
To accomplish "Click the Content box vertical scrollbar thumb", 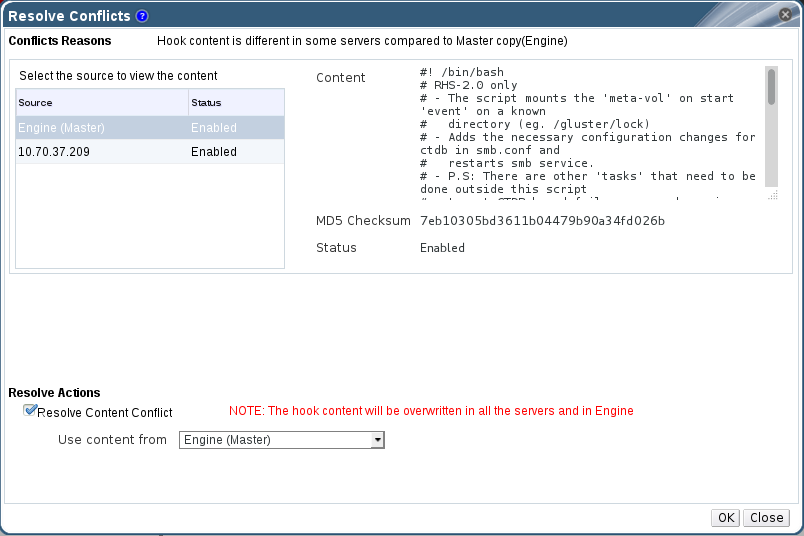I will coord(771,87).
